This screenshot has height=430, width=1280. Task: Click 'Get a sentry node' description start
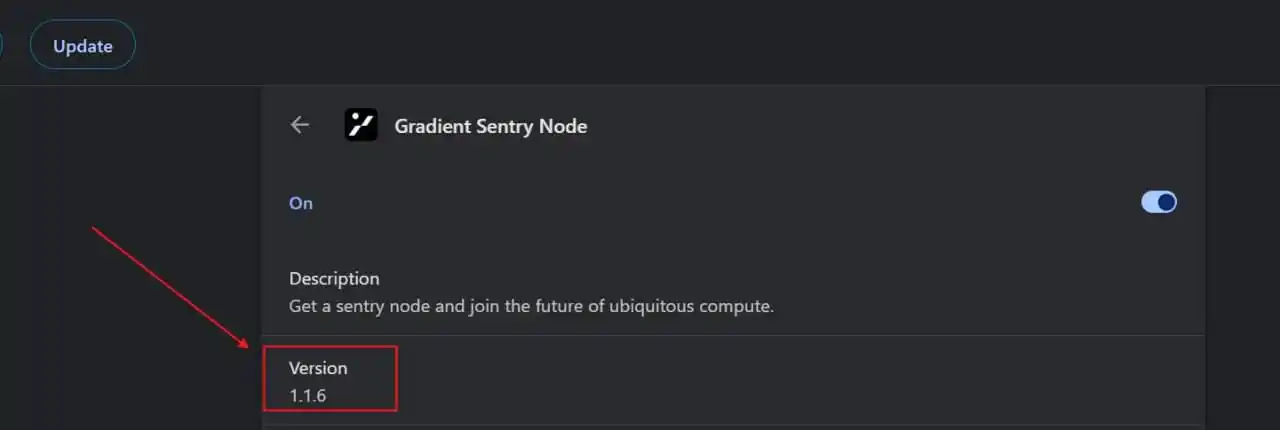coord(354,306)
